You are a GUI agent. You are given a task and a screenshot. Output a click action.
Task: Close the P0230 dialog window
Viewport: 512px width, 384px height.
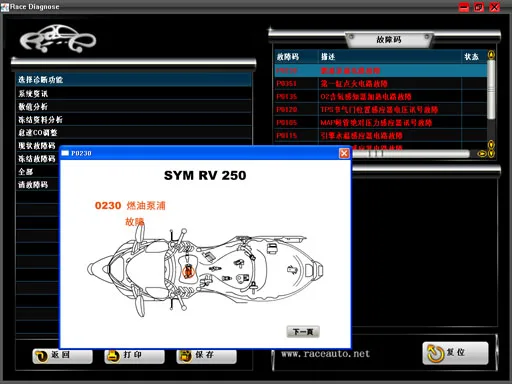344,153
